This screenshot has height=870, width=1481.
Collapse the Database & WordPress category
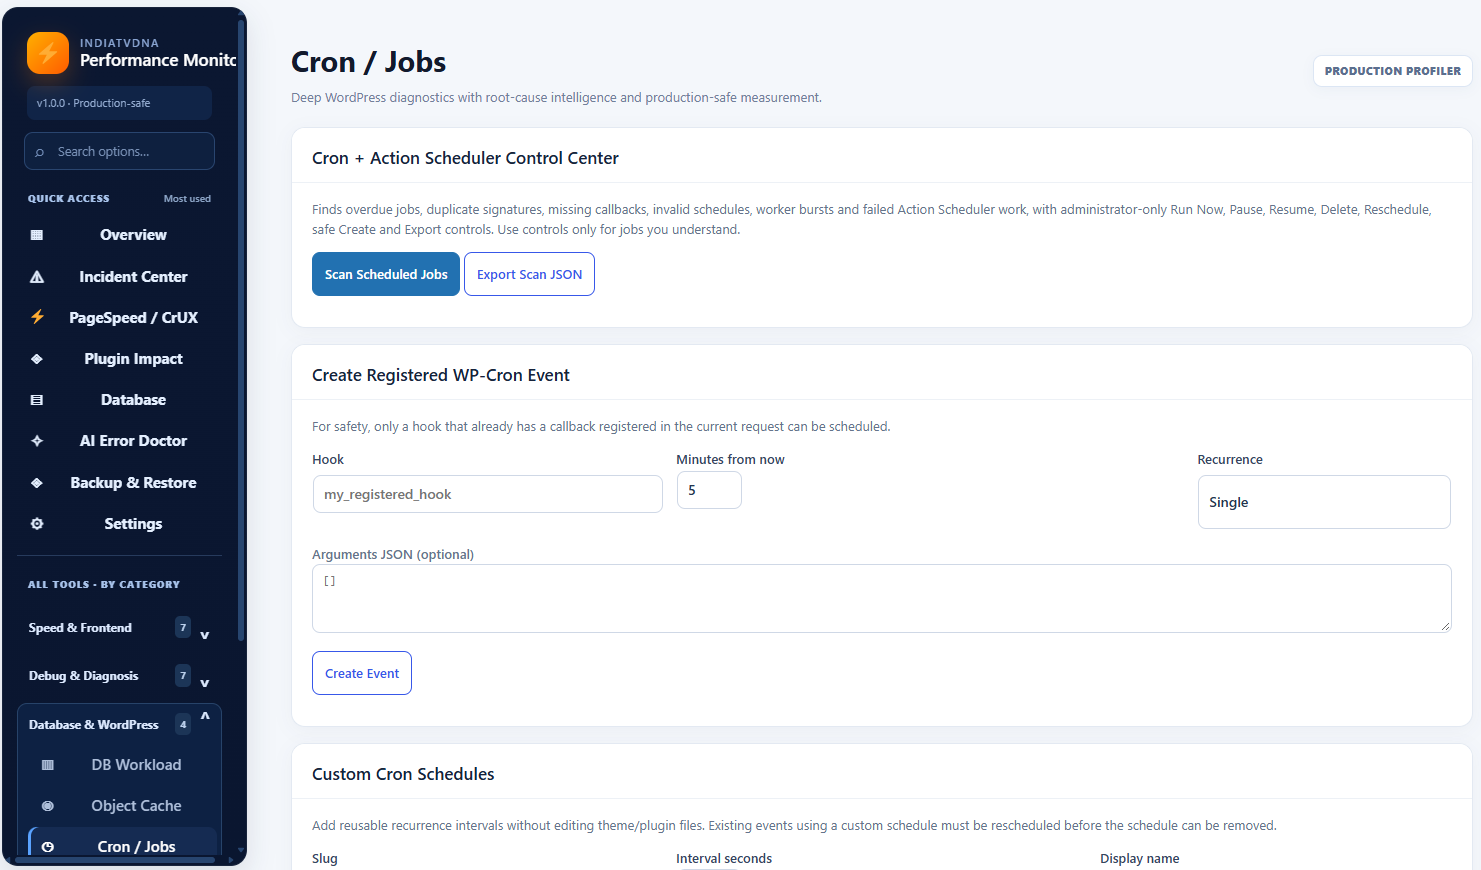[120, 725]
